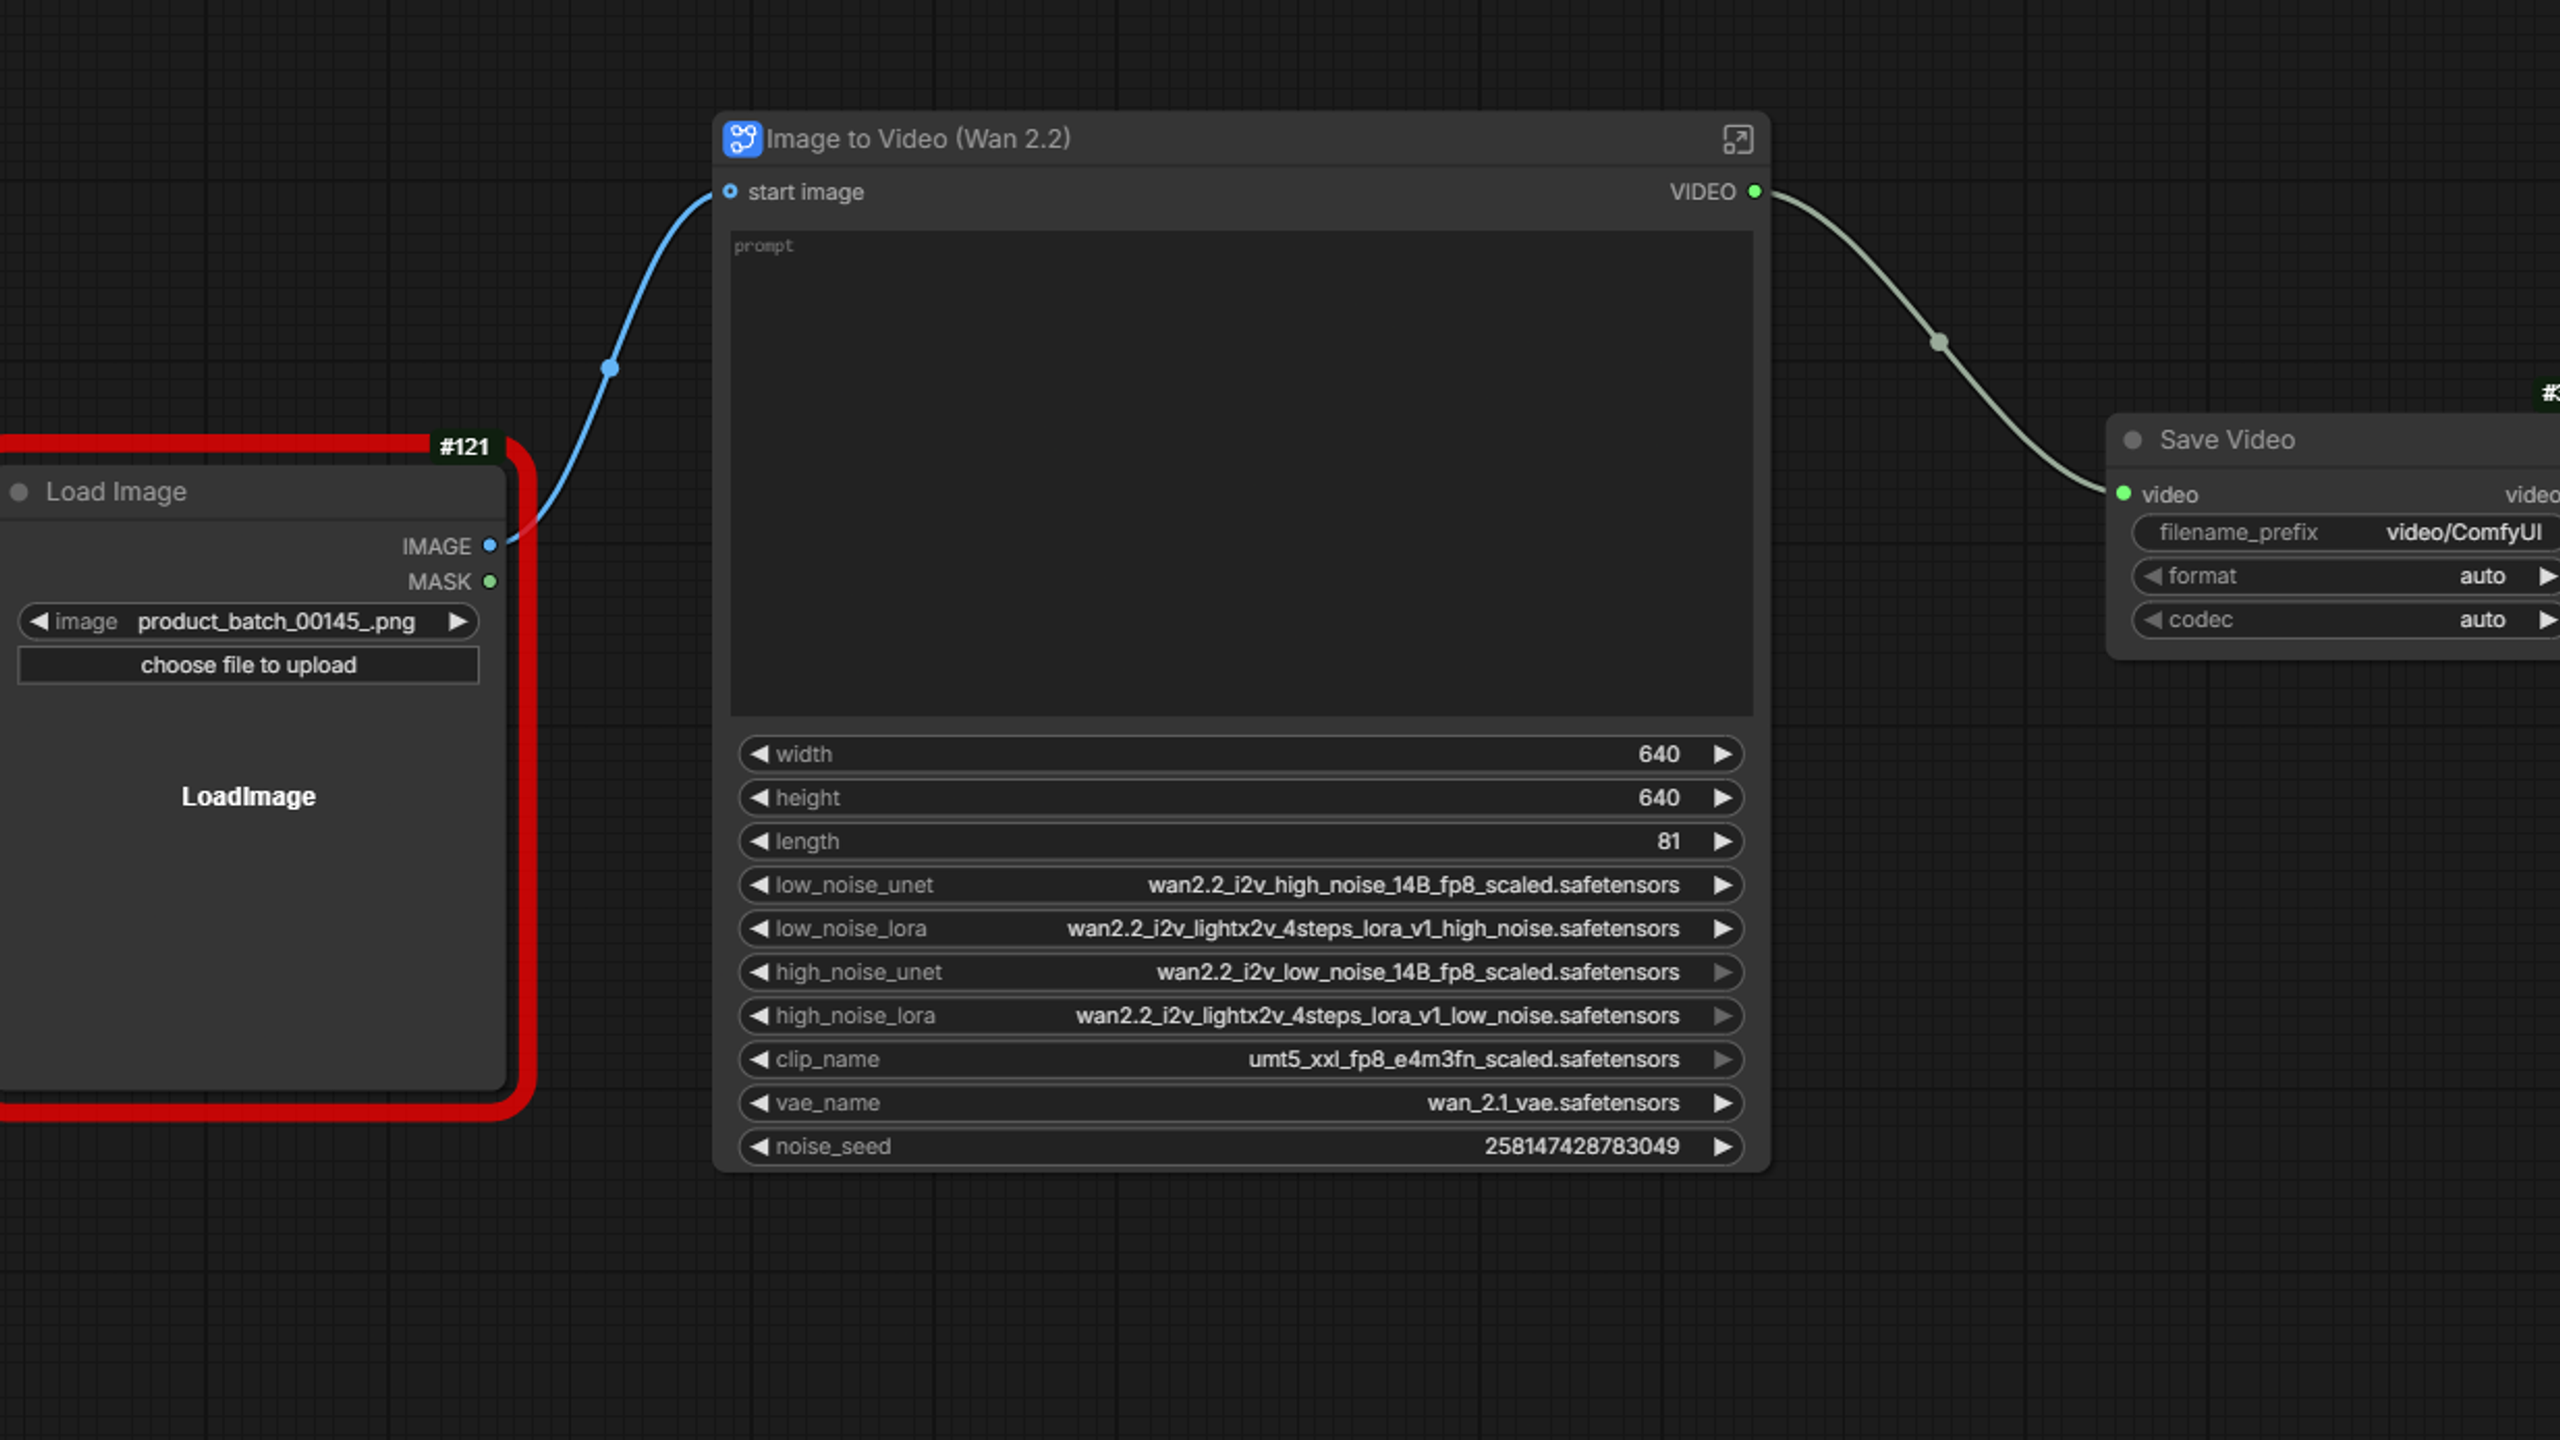The width and height of the screenshot is (2560, 1440).
Task: Open the expand subgraph icon on Wan 2.2 node
Action: (x=1738, y=140)
